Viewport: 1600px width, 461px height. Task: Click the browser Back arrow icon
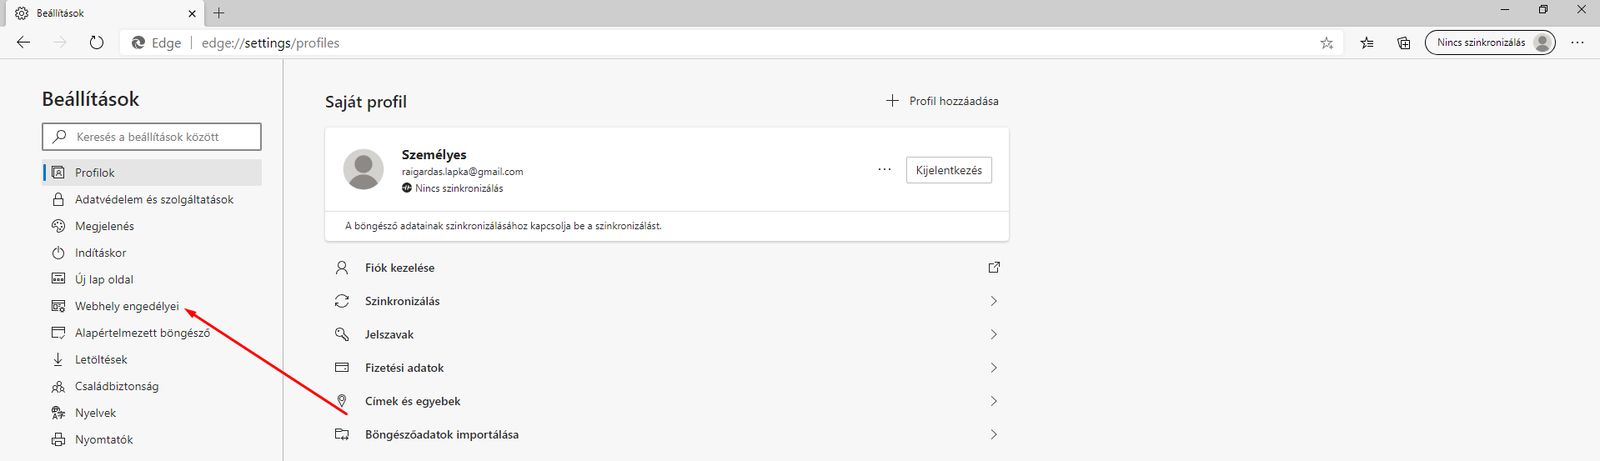click(24, 43)
